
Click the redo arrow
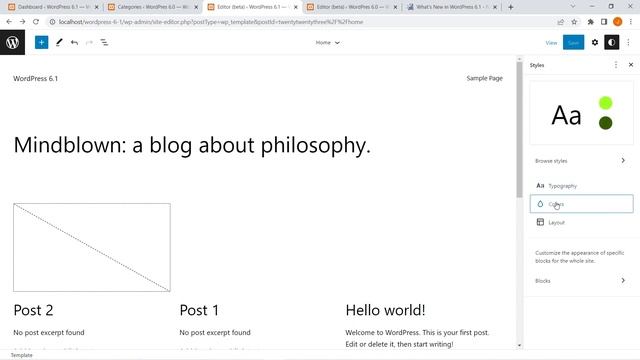coord(89,42)
